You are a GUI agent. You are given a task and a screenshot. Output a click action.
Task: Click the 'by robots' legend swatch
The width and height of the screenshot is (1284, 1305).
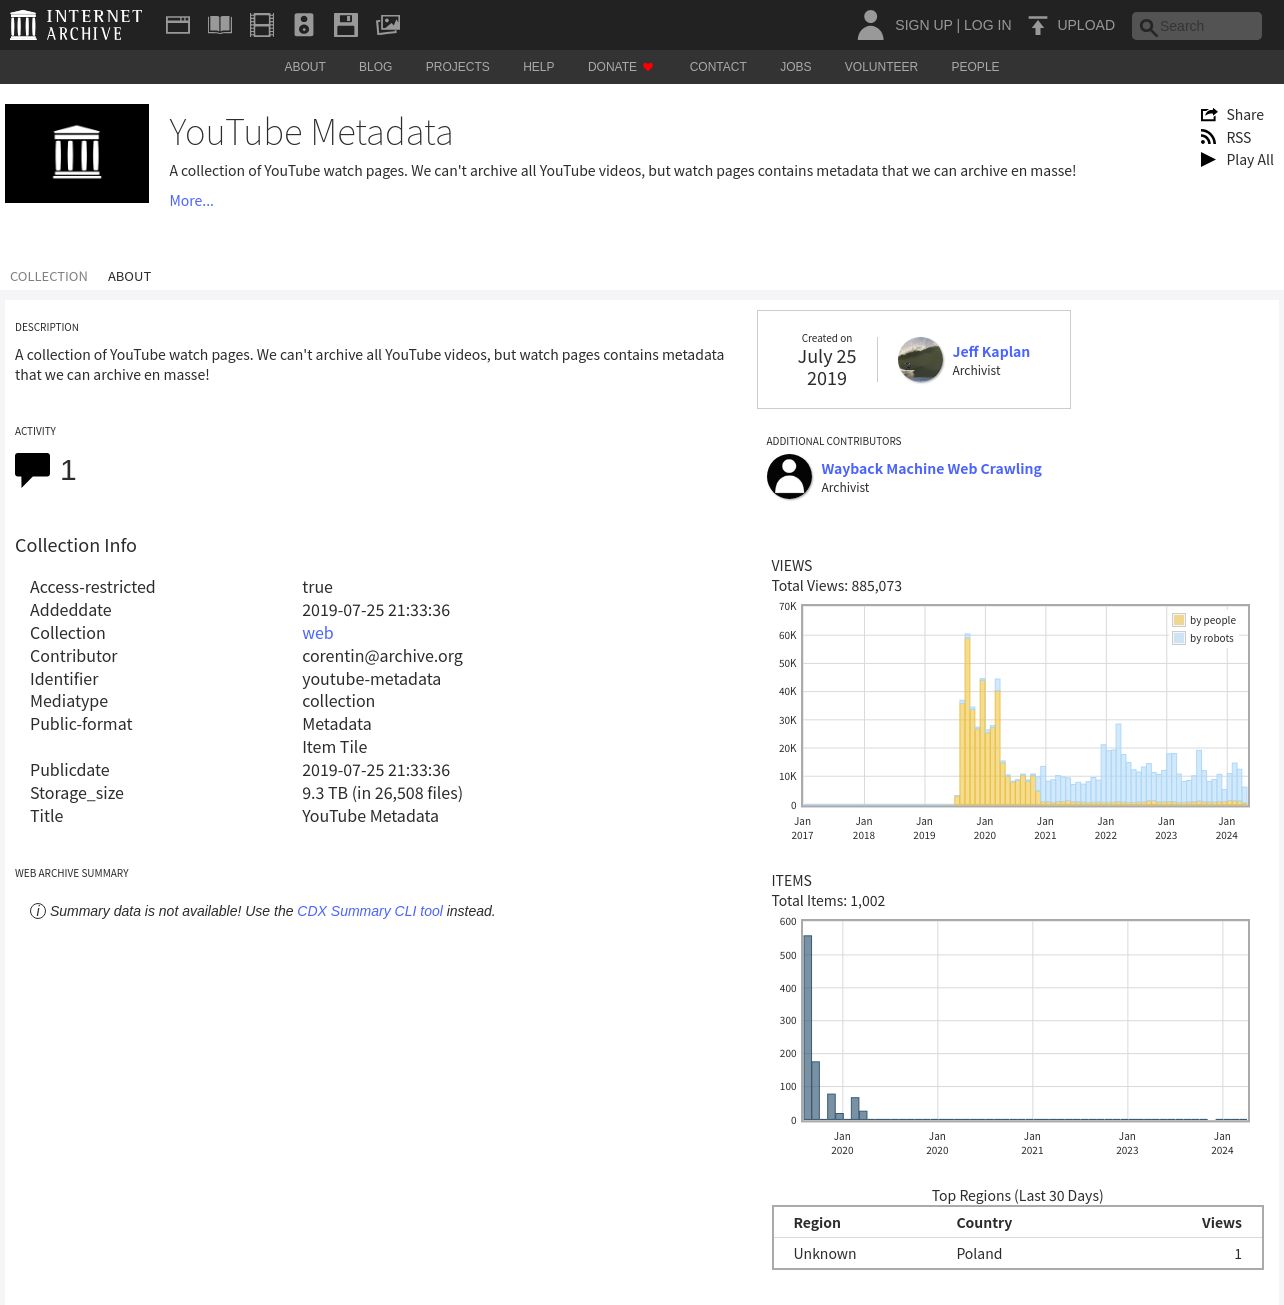[1179, 638]
